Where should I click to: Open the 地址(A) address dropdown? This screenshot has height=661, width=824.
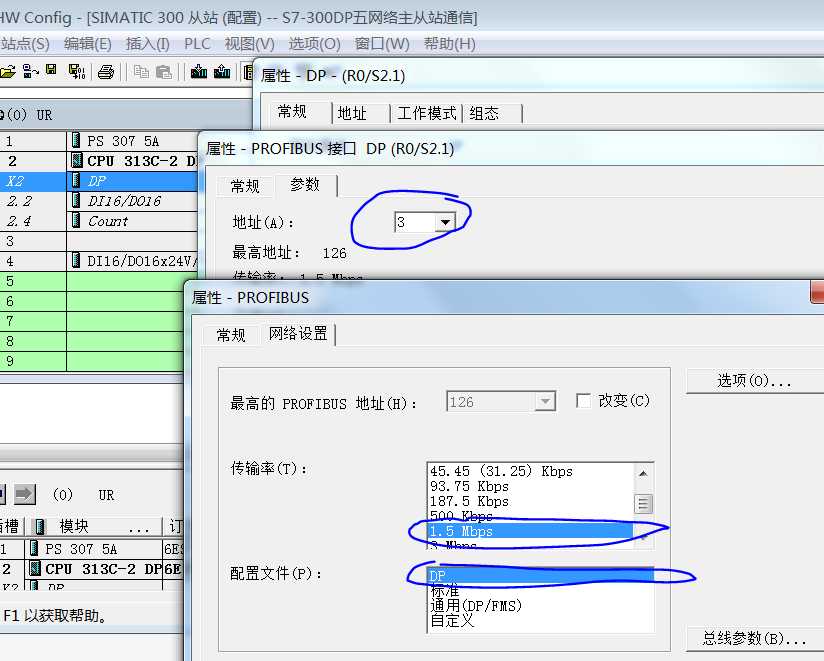pos(445,222)
